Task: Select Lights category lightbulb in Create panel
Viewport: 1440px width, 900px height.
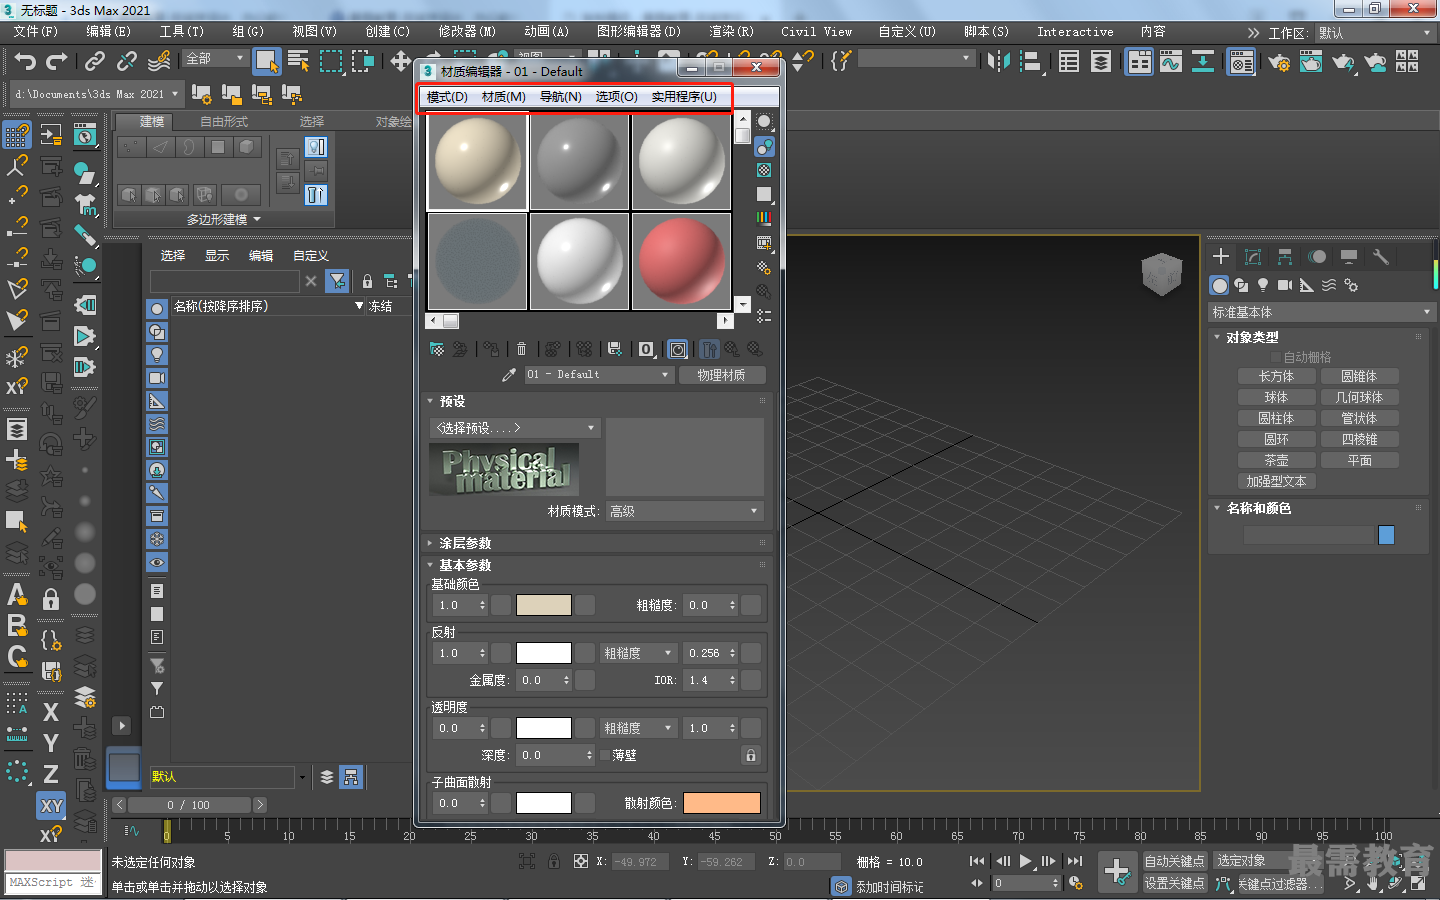Action: tap(1263, 285)
